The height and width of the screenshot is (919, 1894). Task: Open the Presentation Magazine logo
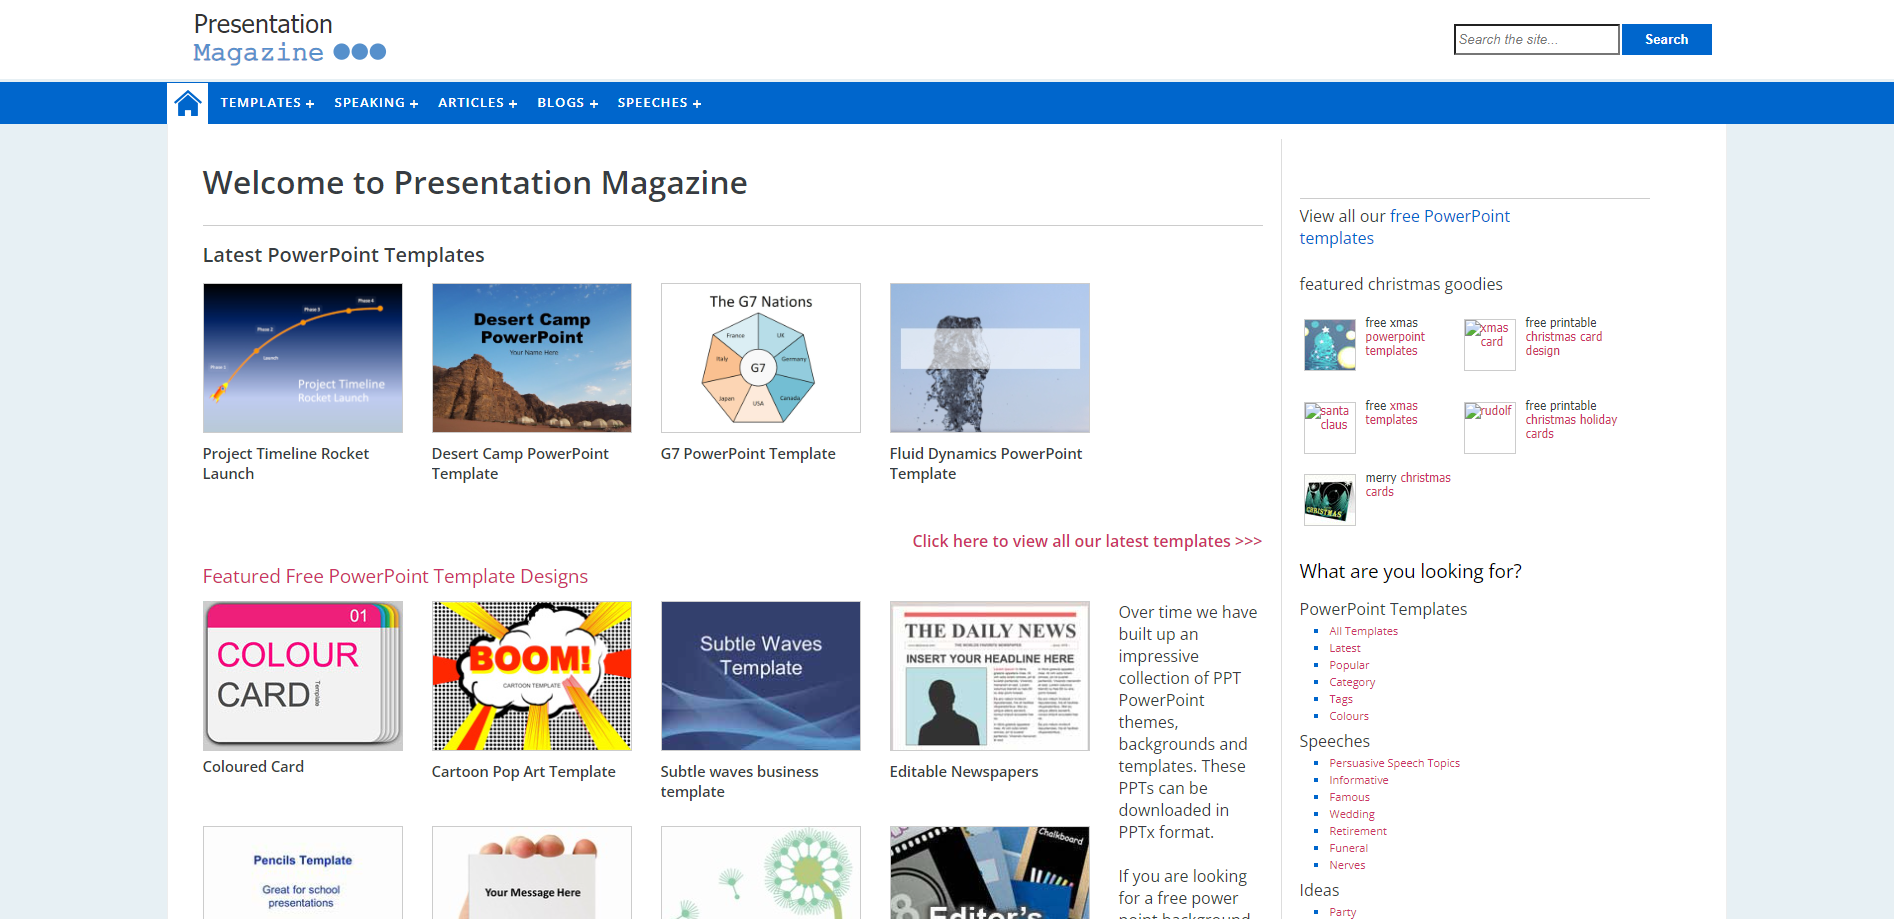tap(289, 39)
